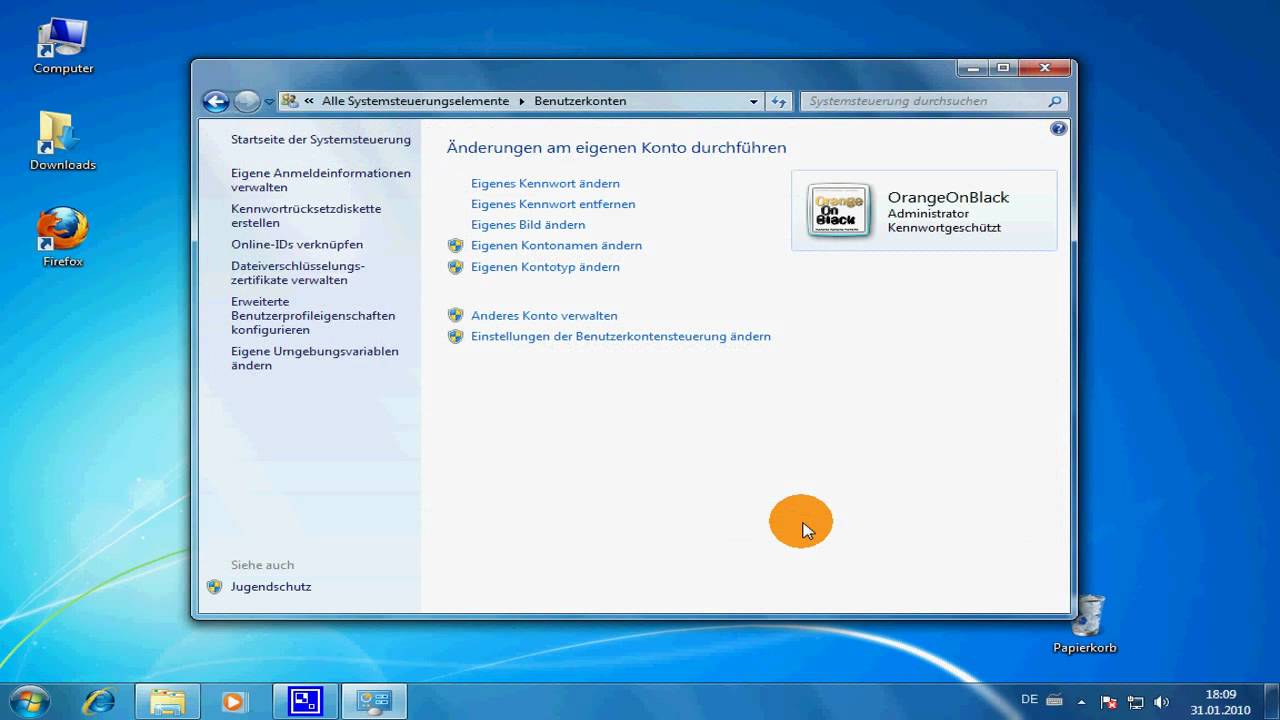Click the shield beside Eigenen Kontotyp ändern
Image resolution: width=1280 pixels, height=720 pixels.
455,267
